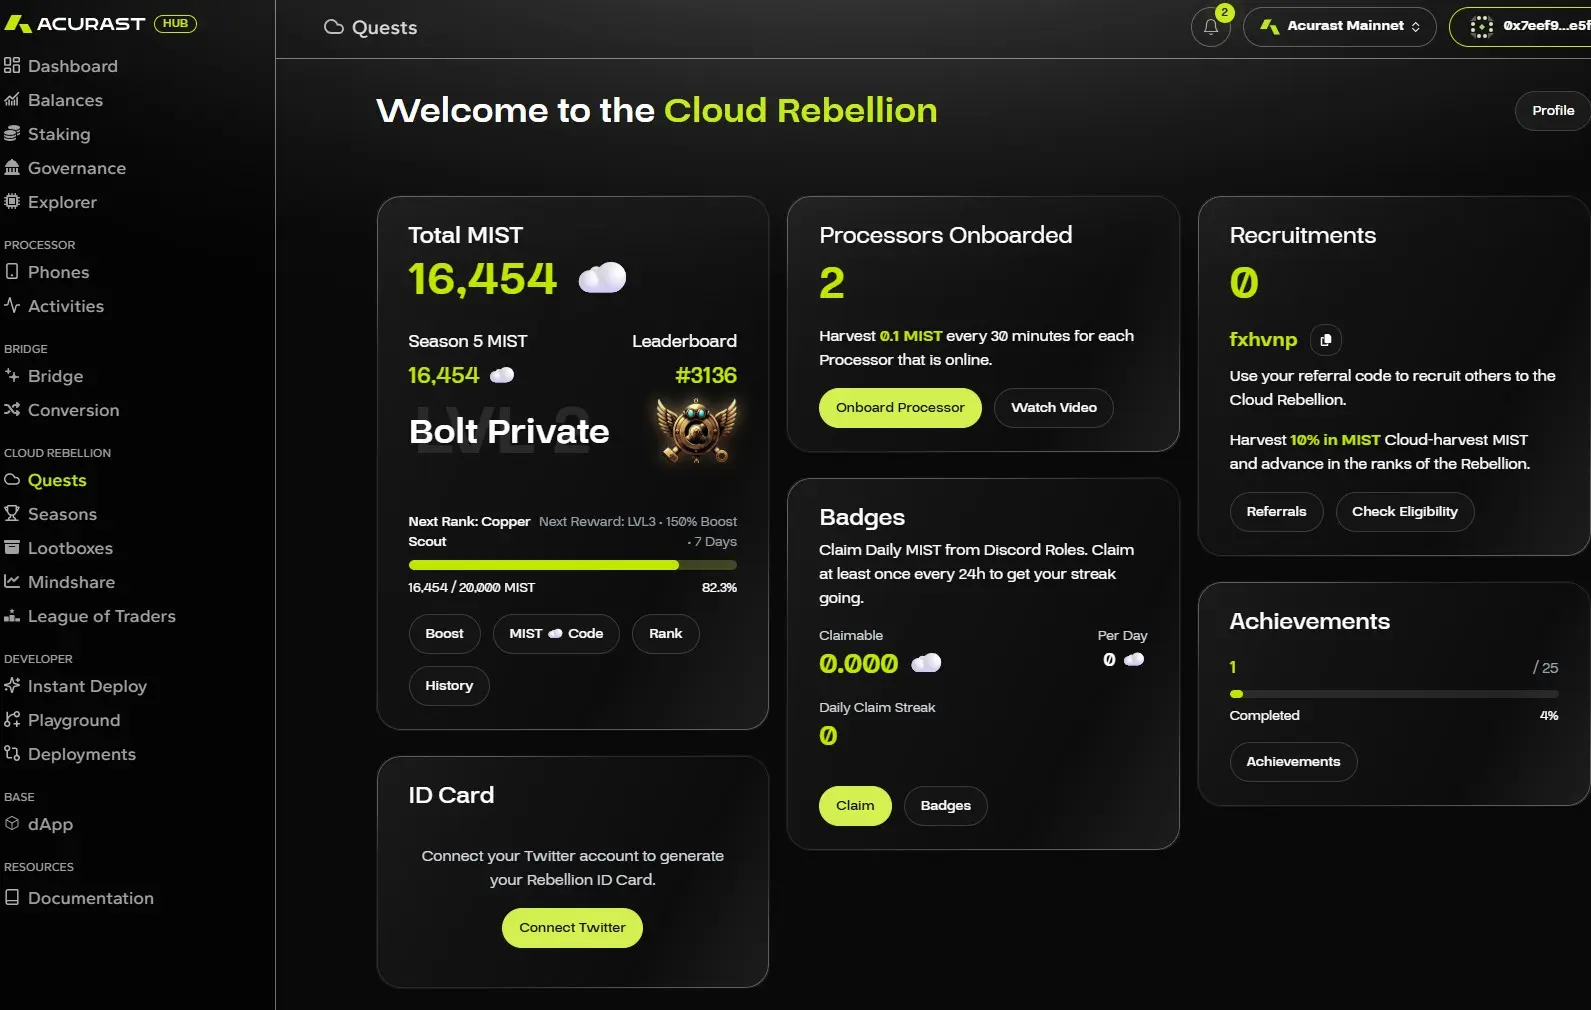Screen dimensions: 1591x1010
Task: Open the MIST Code button
Action: (x=556, y=634)
